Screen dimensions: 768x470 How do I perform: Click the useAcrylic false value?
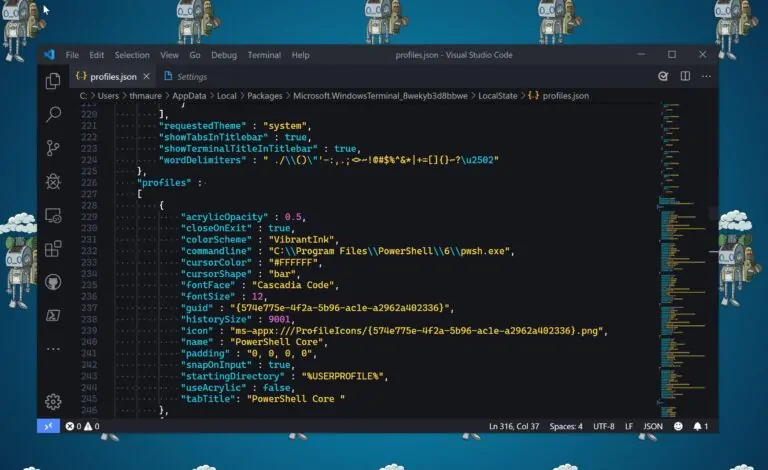click(x=276, y=388)
